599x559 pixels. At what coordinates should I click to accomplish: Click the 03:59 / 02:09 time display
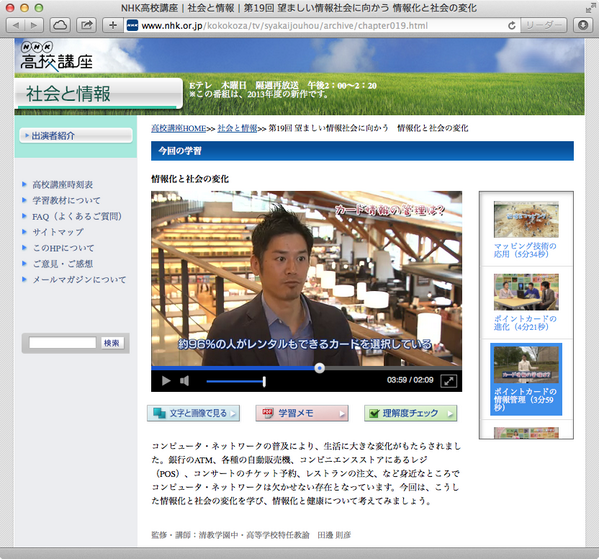410,380
